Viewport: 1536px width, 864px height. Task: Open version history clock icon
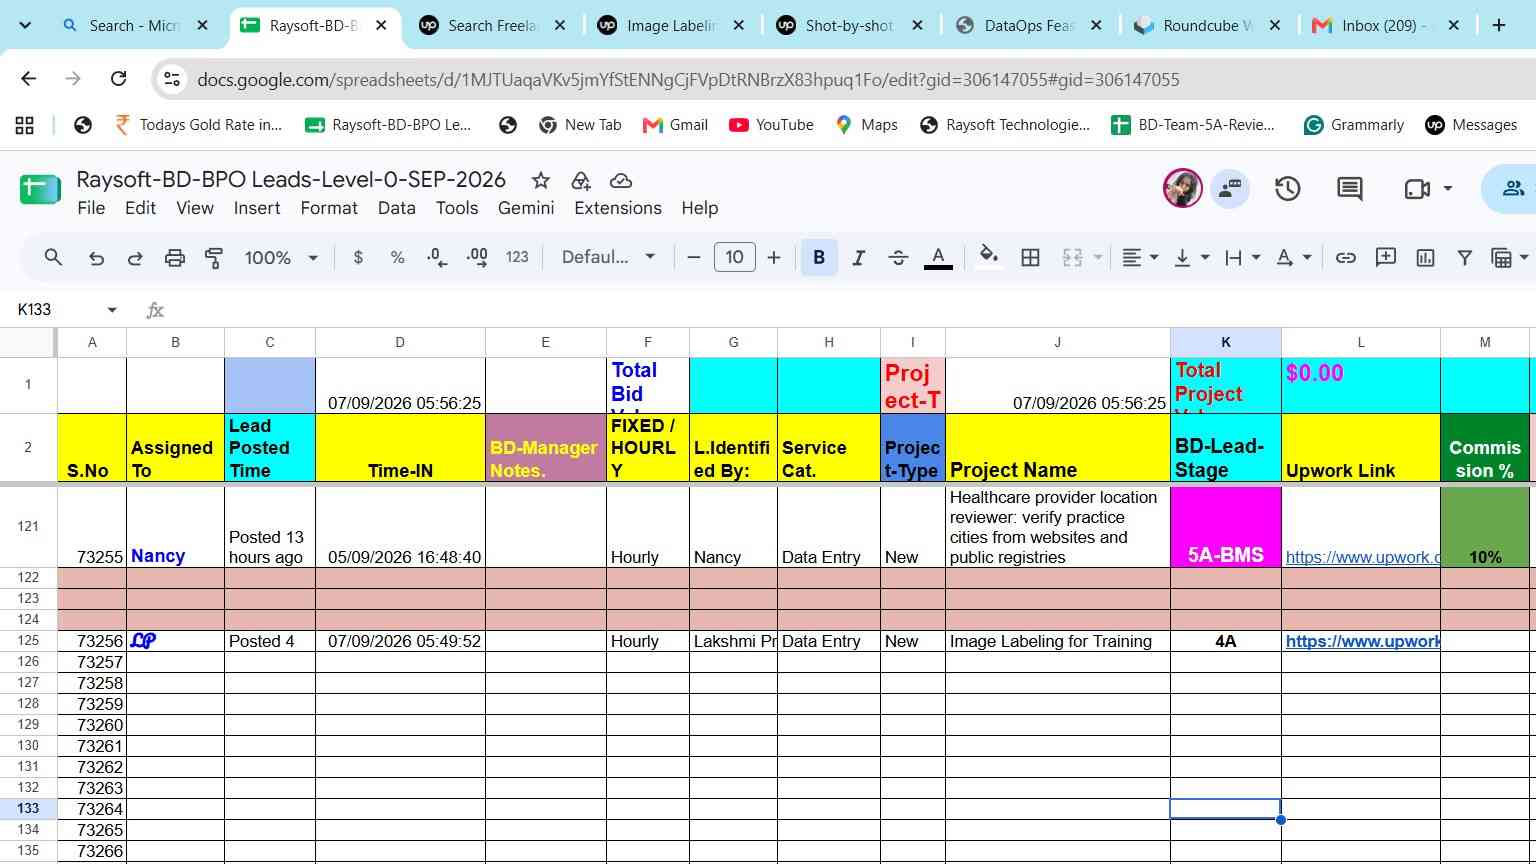tap(1287, 188)
